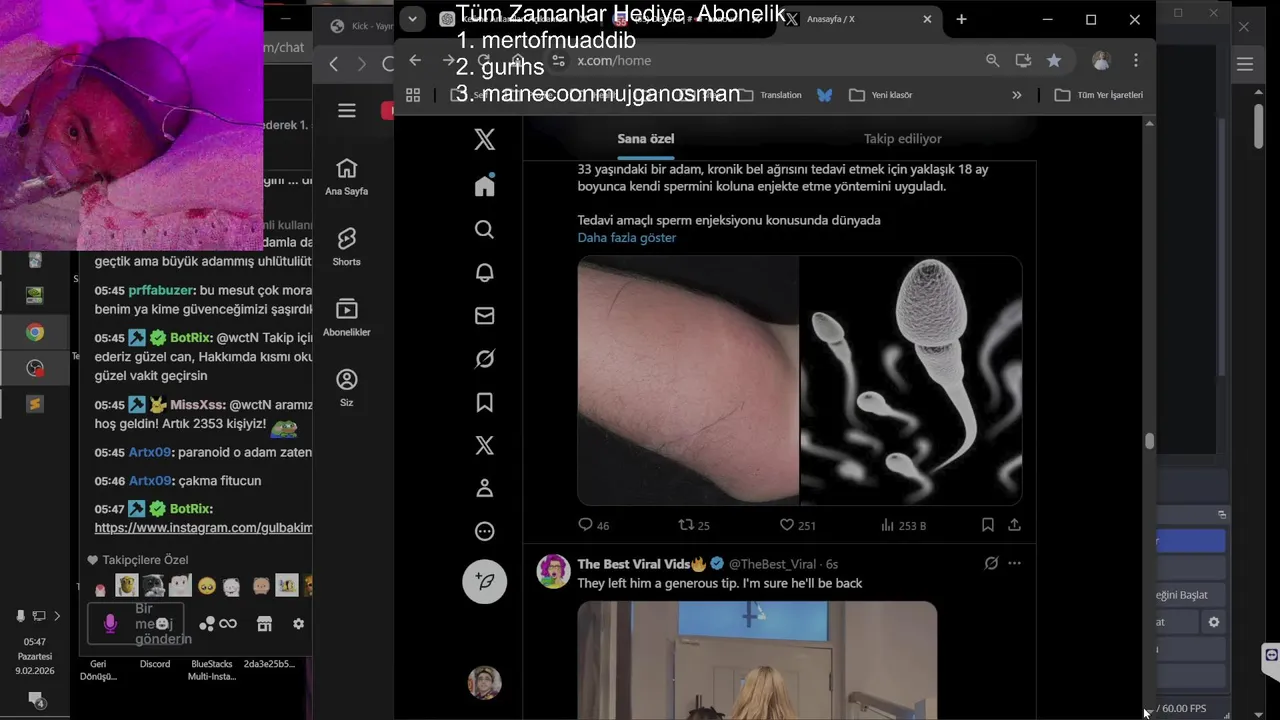Open more options on Viral Vids post
This screenshot has height=720, width=1280.
[1014, 563]
